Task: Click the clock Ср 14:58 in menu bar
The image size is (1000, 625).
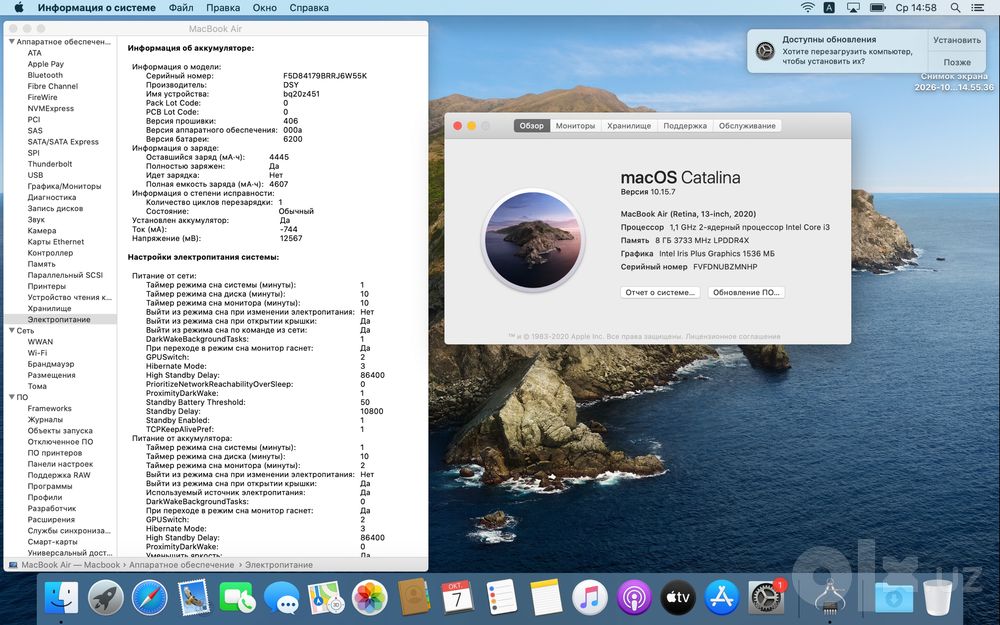Action: (x=916, y=8)
